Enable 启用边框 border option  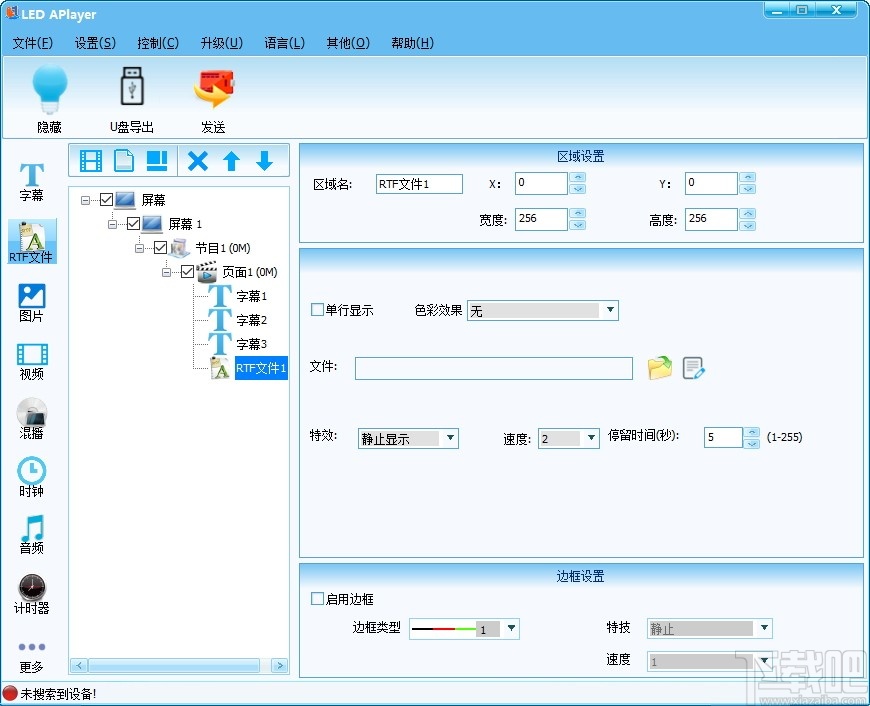pyautogui.click(x=317, y=599)
